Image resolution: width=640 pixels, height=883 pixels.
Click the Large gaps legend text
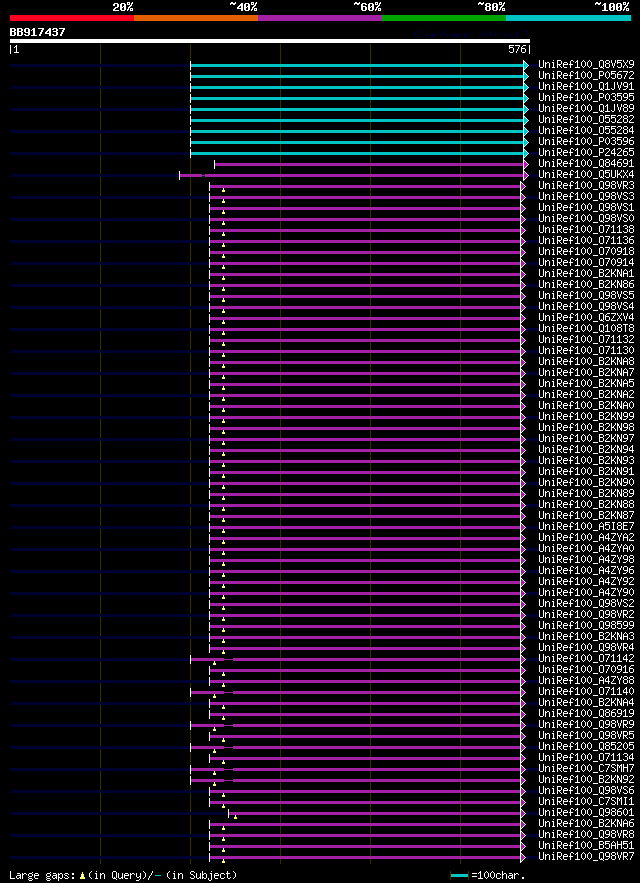pos(43,876)
